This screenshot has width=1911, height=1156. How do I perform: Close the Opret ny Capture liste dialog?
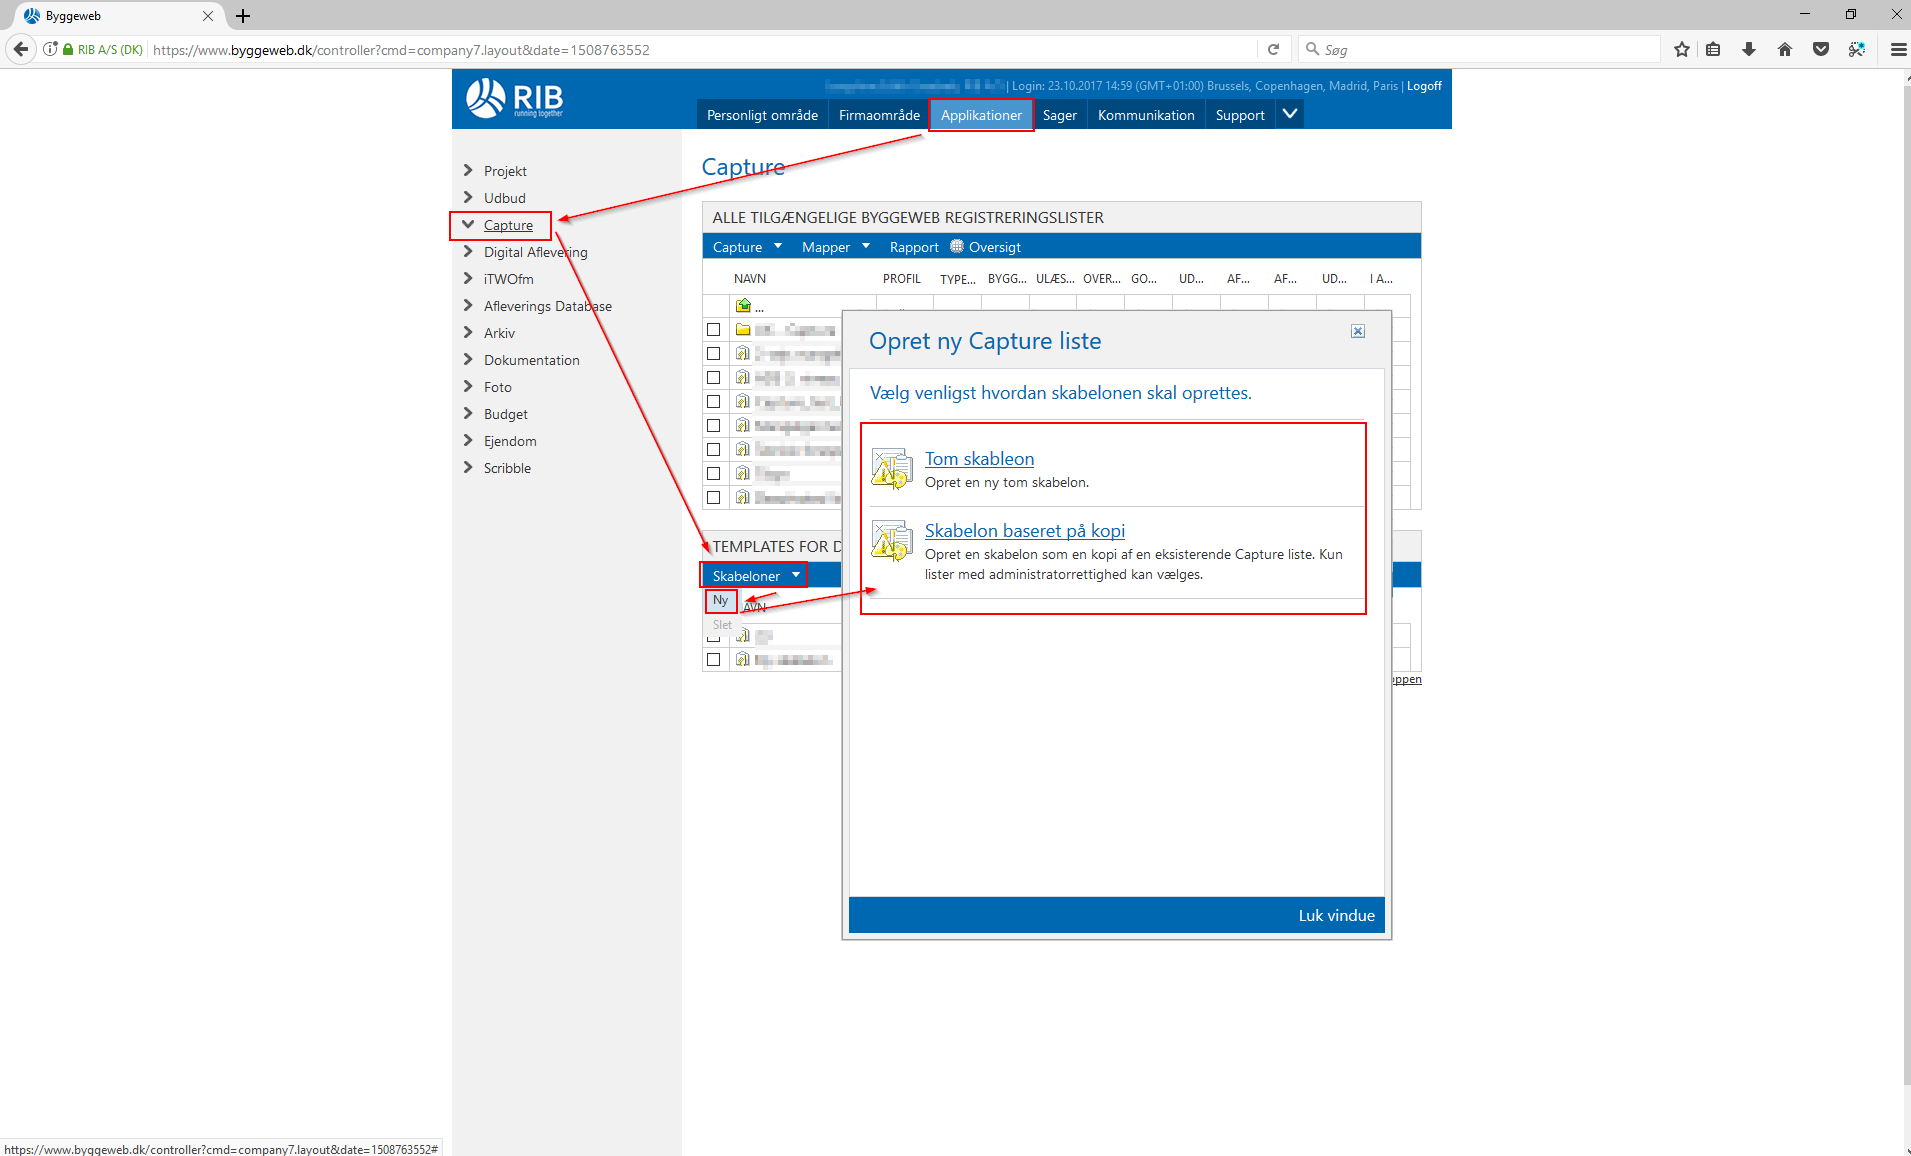click(x=1358, y=331)
